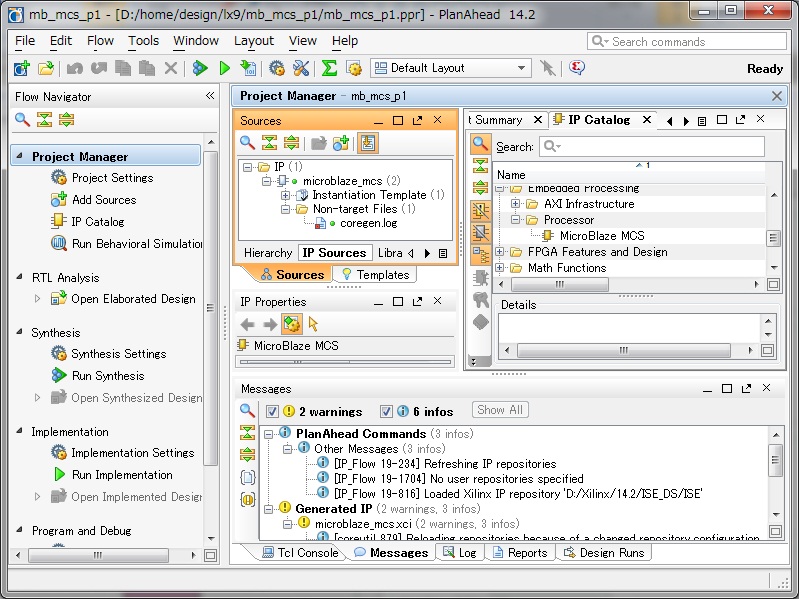Click the red feedback speech bubble icon

[577, 67]
